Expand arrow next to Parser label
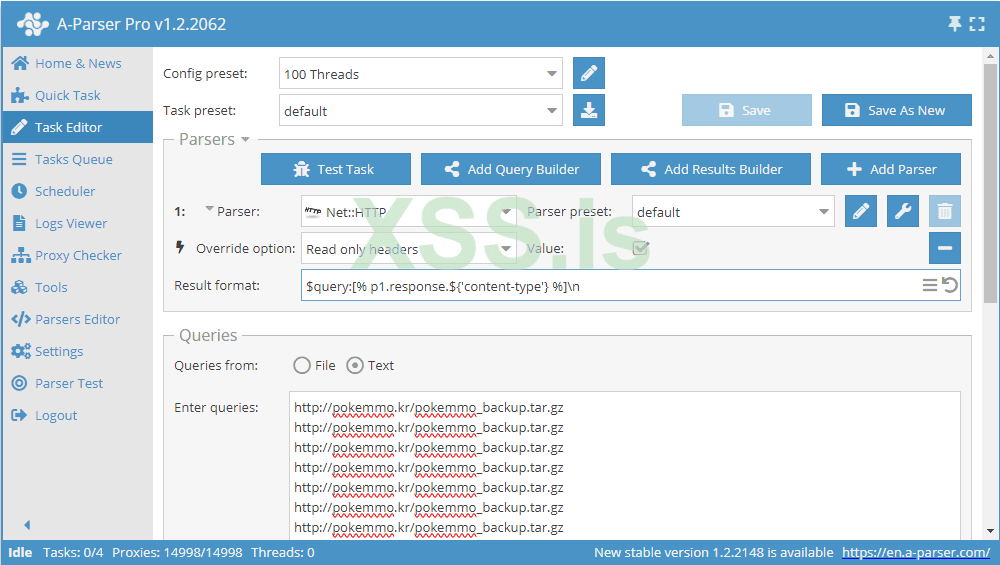 tap(209, 209)
